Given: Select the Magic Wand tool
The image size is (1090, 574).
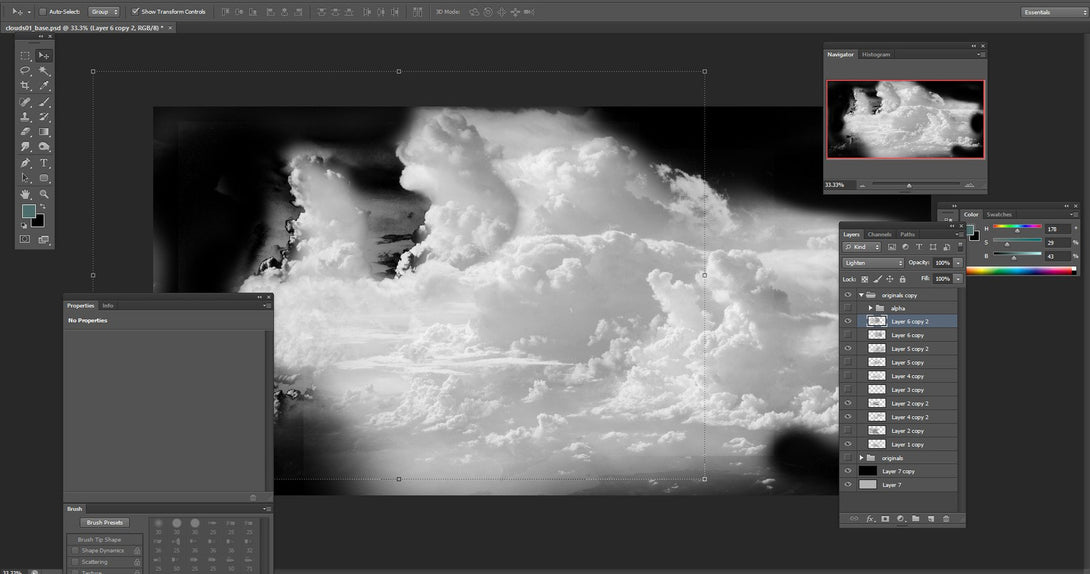Looking at the screenshot, I should point(44,70).
